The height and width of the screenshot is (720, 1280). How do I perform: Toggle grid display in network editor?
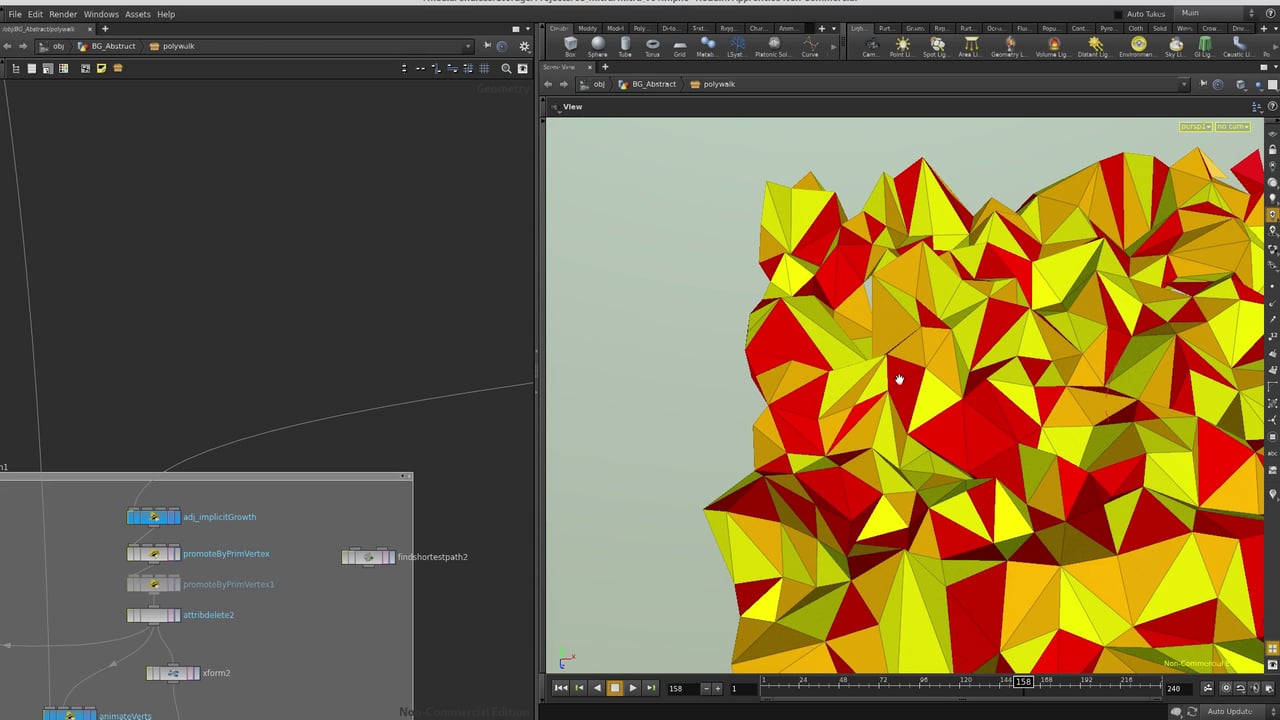(x=484, y=68)
